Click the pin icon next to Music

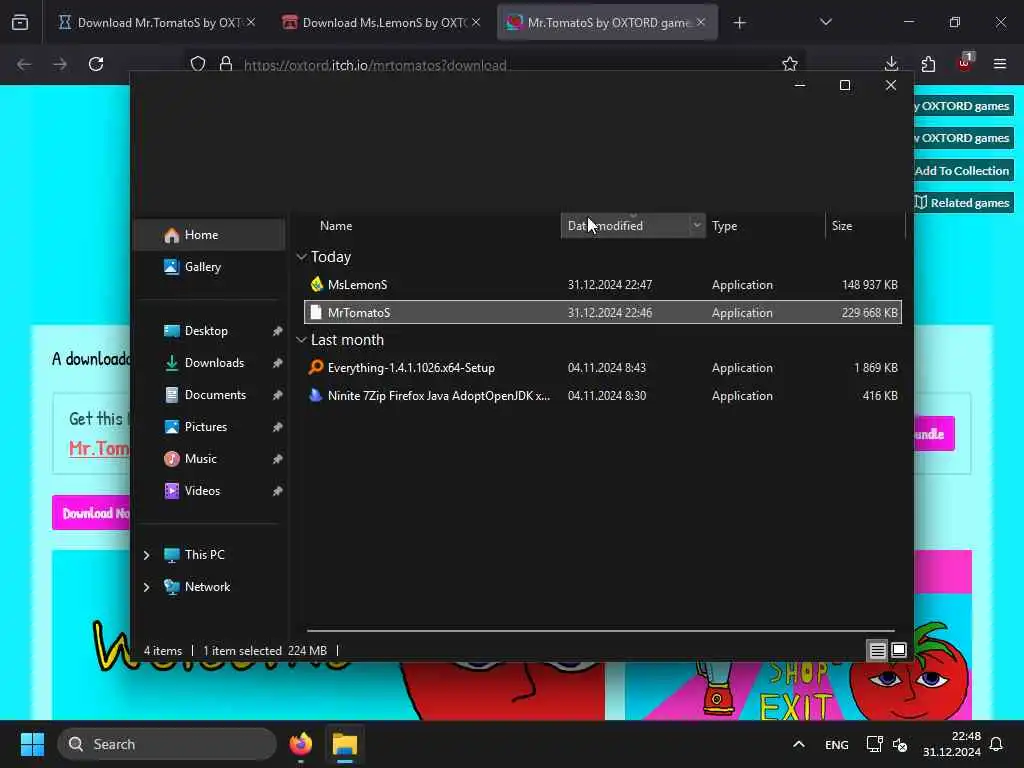[x=278, y=459]
